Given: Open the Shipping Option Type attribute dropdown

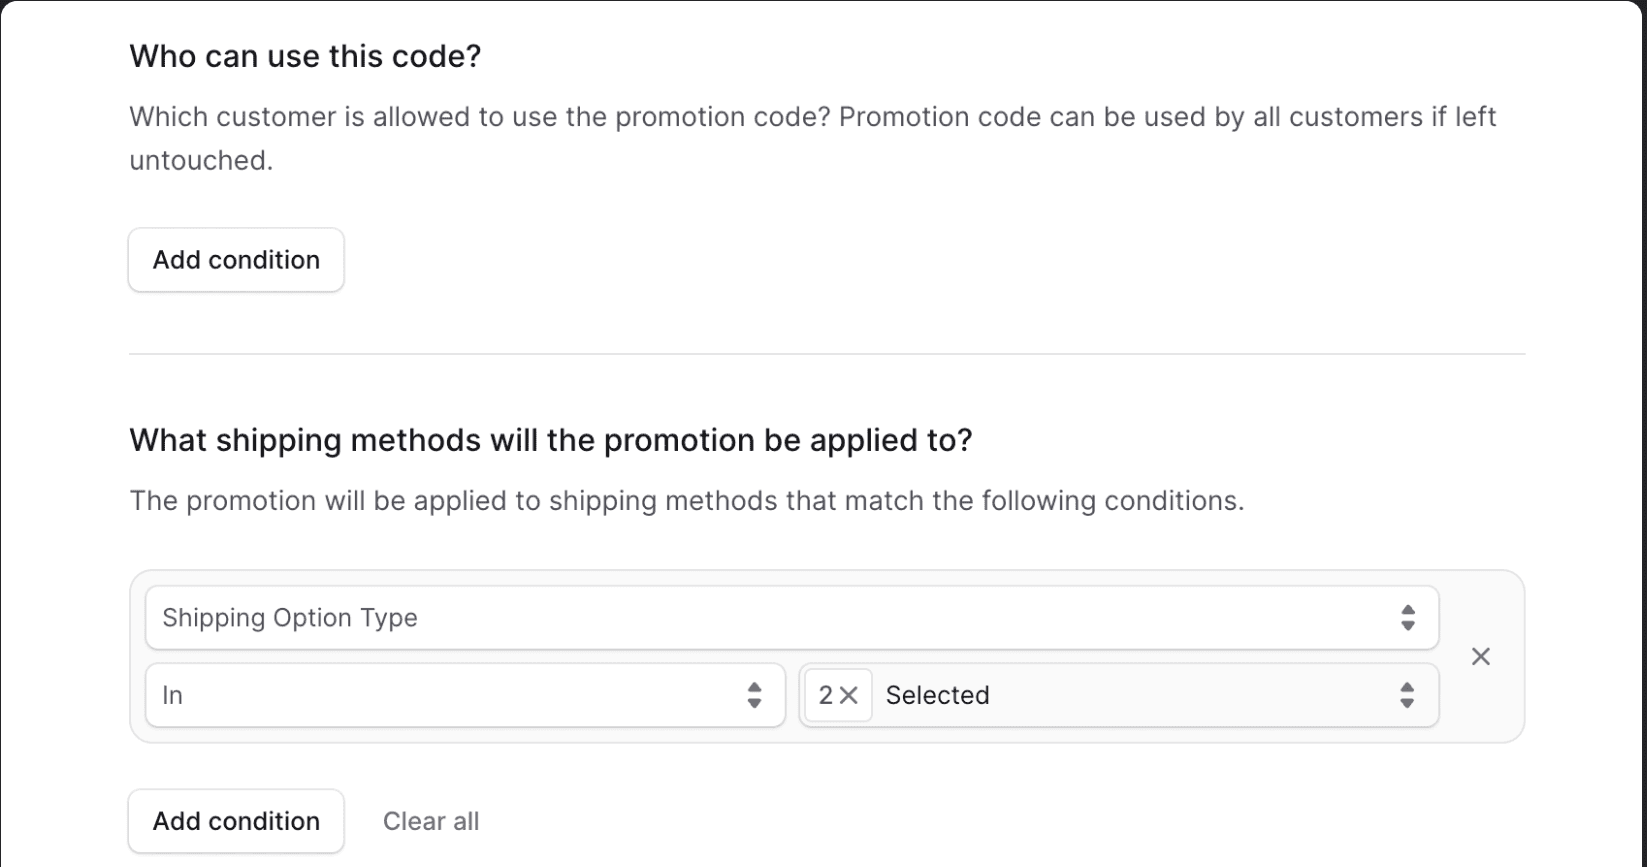Looking at the screenshot, I should pos(790,618).
